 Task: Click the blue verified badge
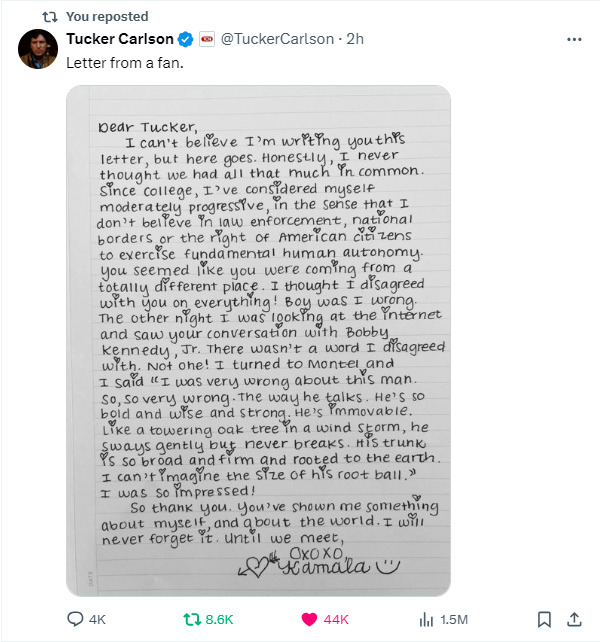point(185,39)
